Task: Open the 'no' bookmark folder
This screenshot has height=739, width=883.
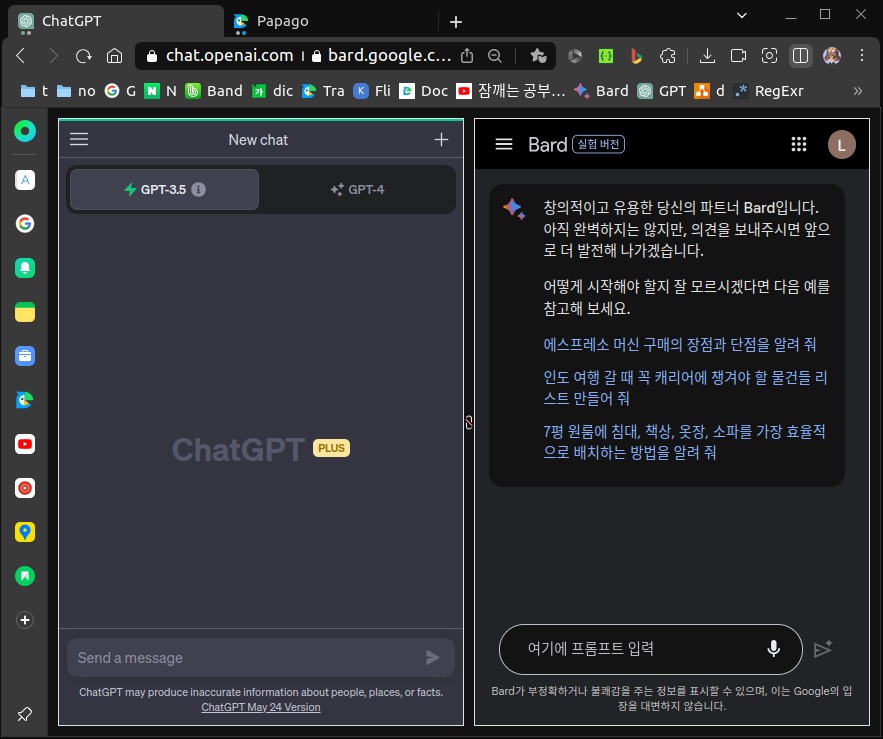Action: tap(77, 91)
